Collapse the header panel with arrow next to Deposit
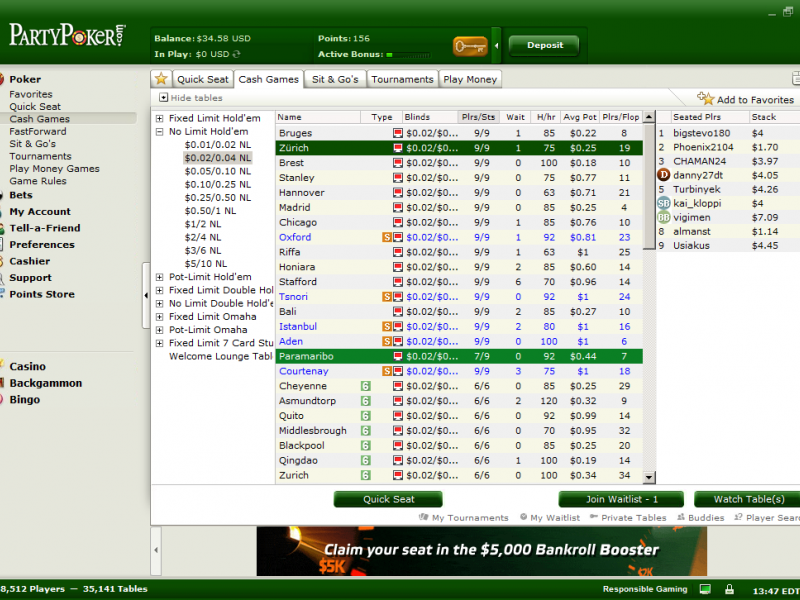The image size is (800, 600). (x=497, y=45)
